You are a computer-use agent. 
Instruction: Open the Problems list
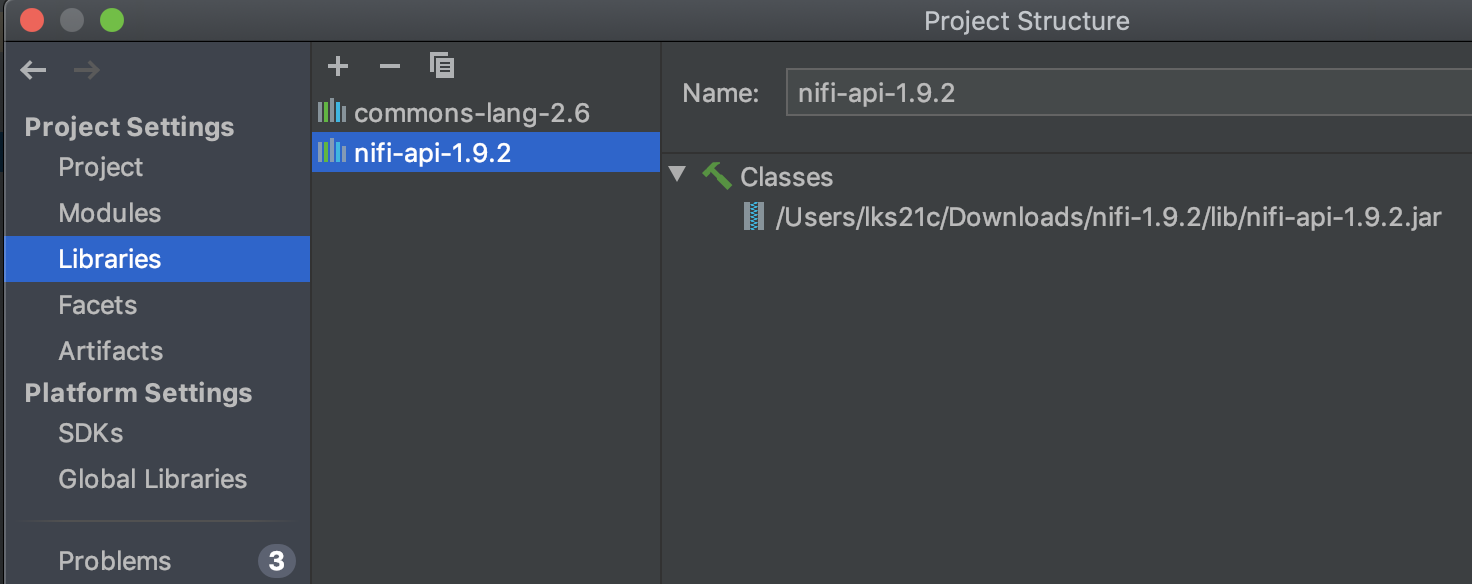115,561
